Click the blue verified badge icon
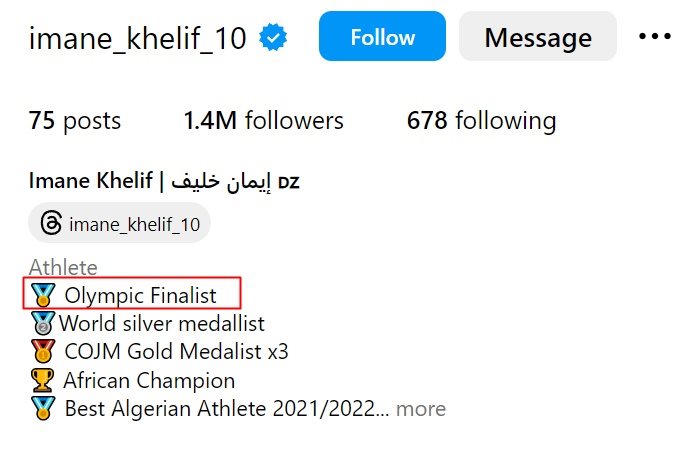This screenshot has height=455, width=700. click(x=274, y=38)
